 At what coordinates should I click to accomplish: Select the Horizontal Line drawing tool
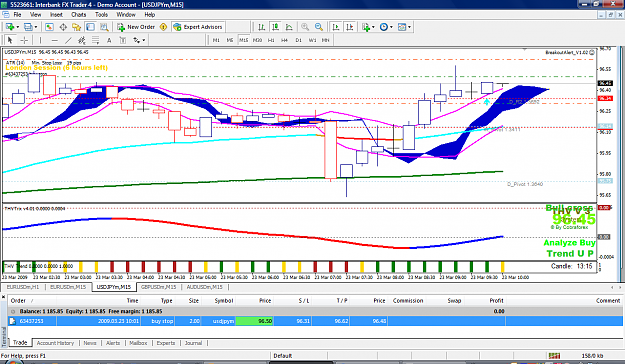[55, 40]
